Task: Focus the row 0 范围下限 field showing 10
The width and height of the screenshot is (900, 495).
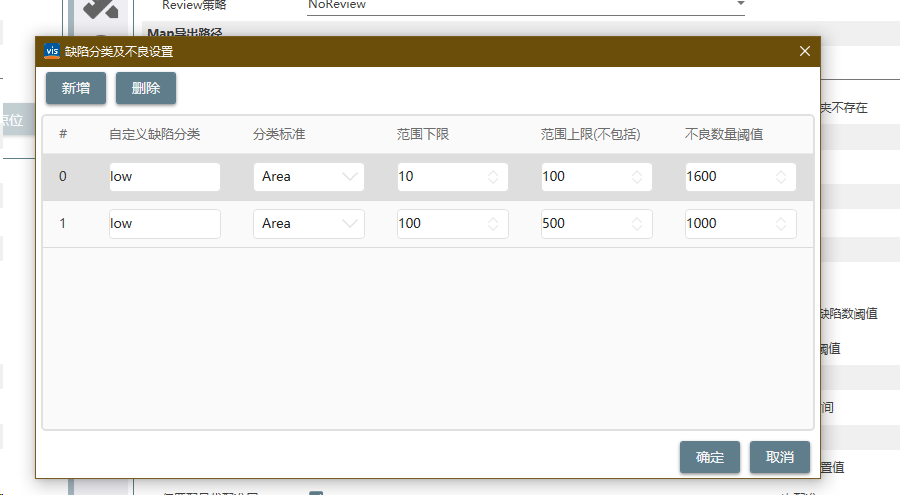Action: point(440,177)
